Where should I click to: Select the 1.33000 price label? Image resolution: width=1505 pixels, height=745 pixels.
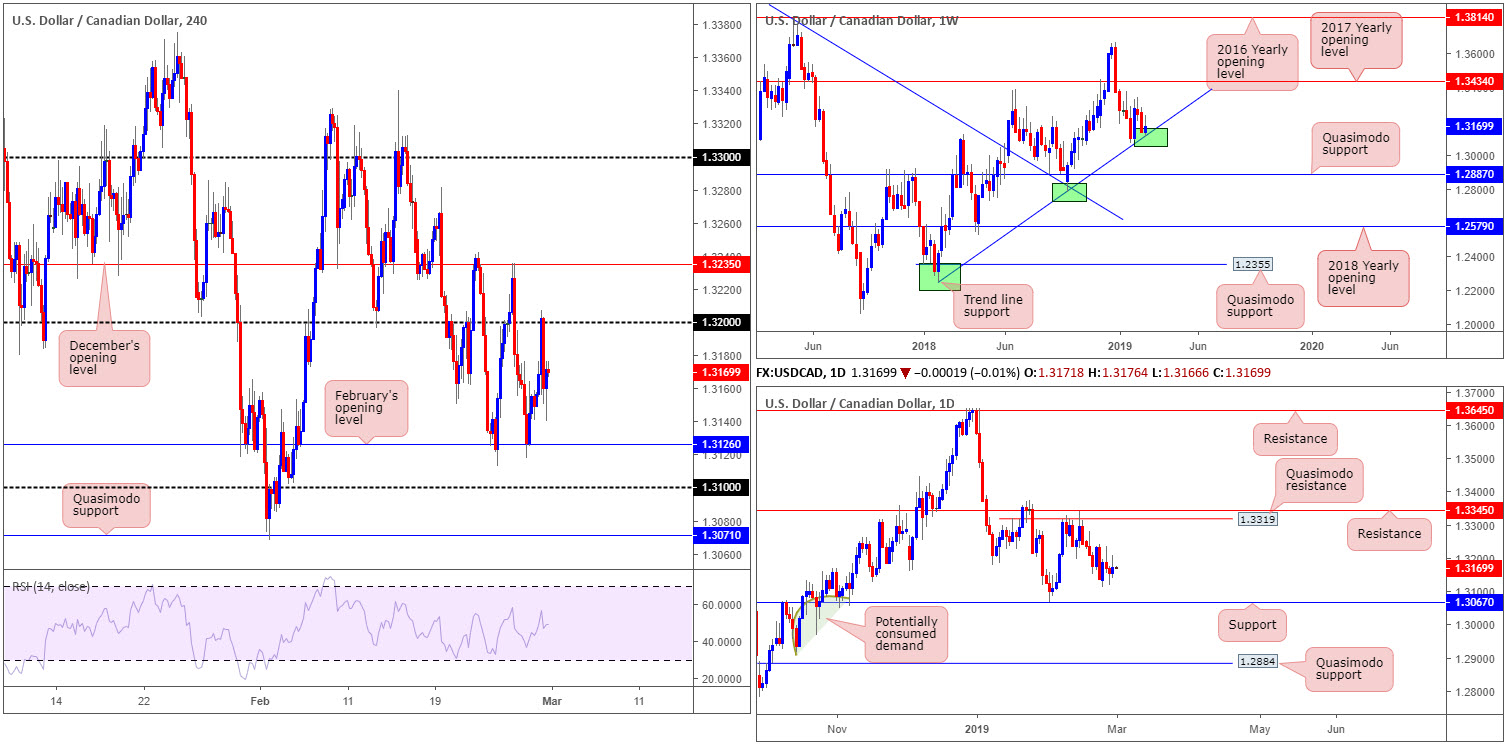722,158
